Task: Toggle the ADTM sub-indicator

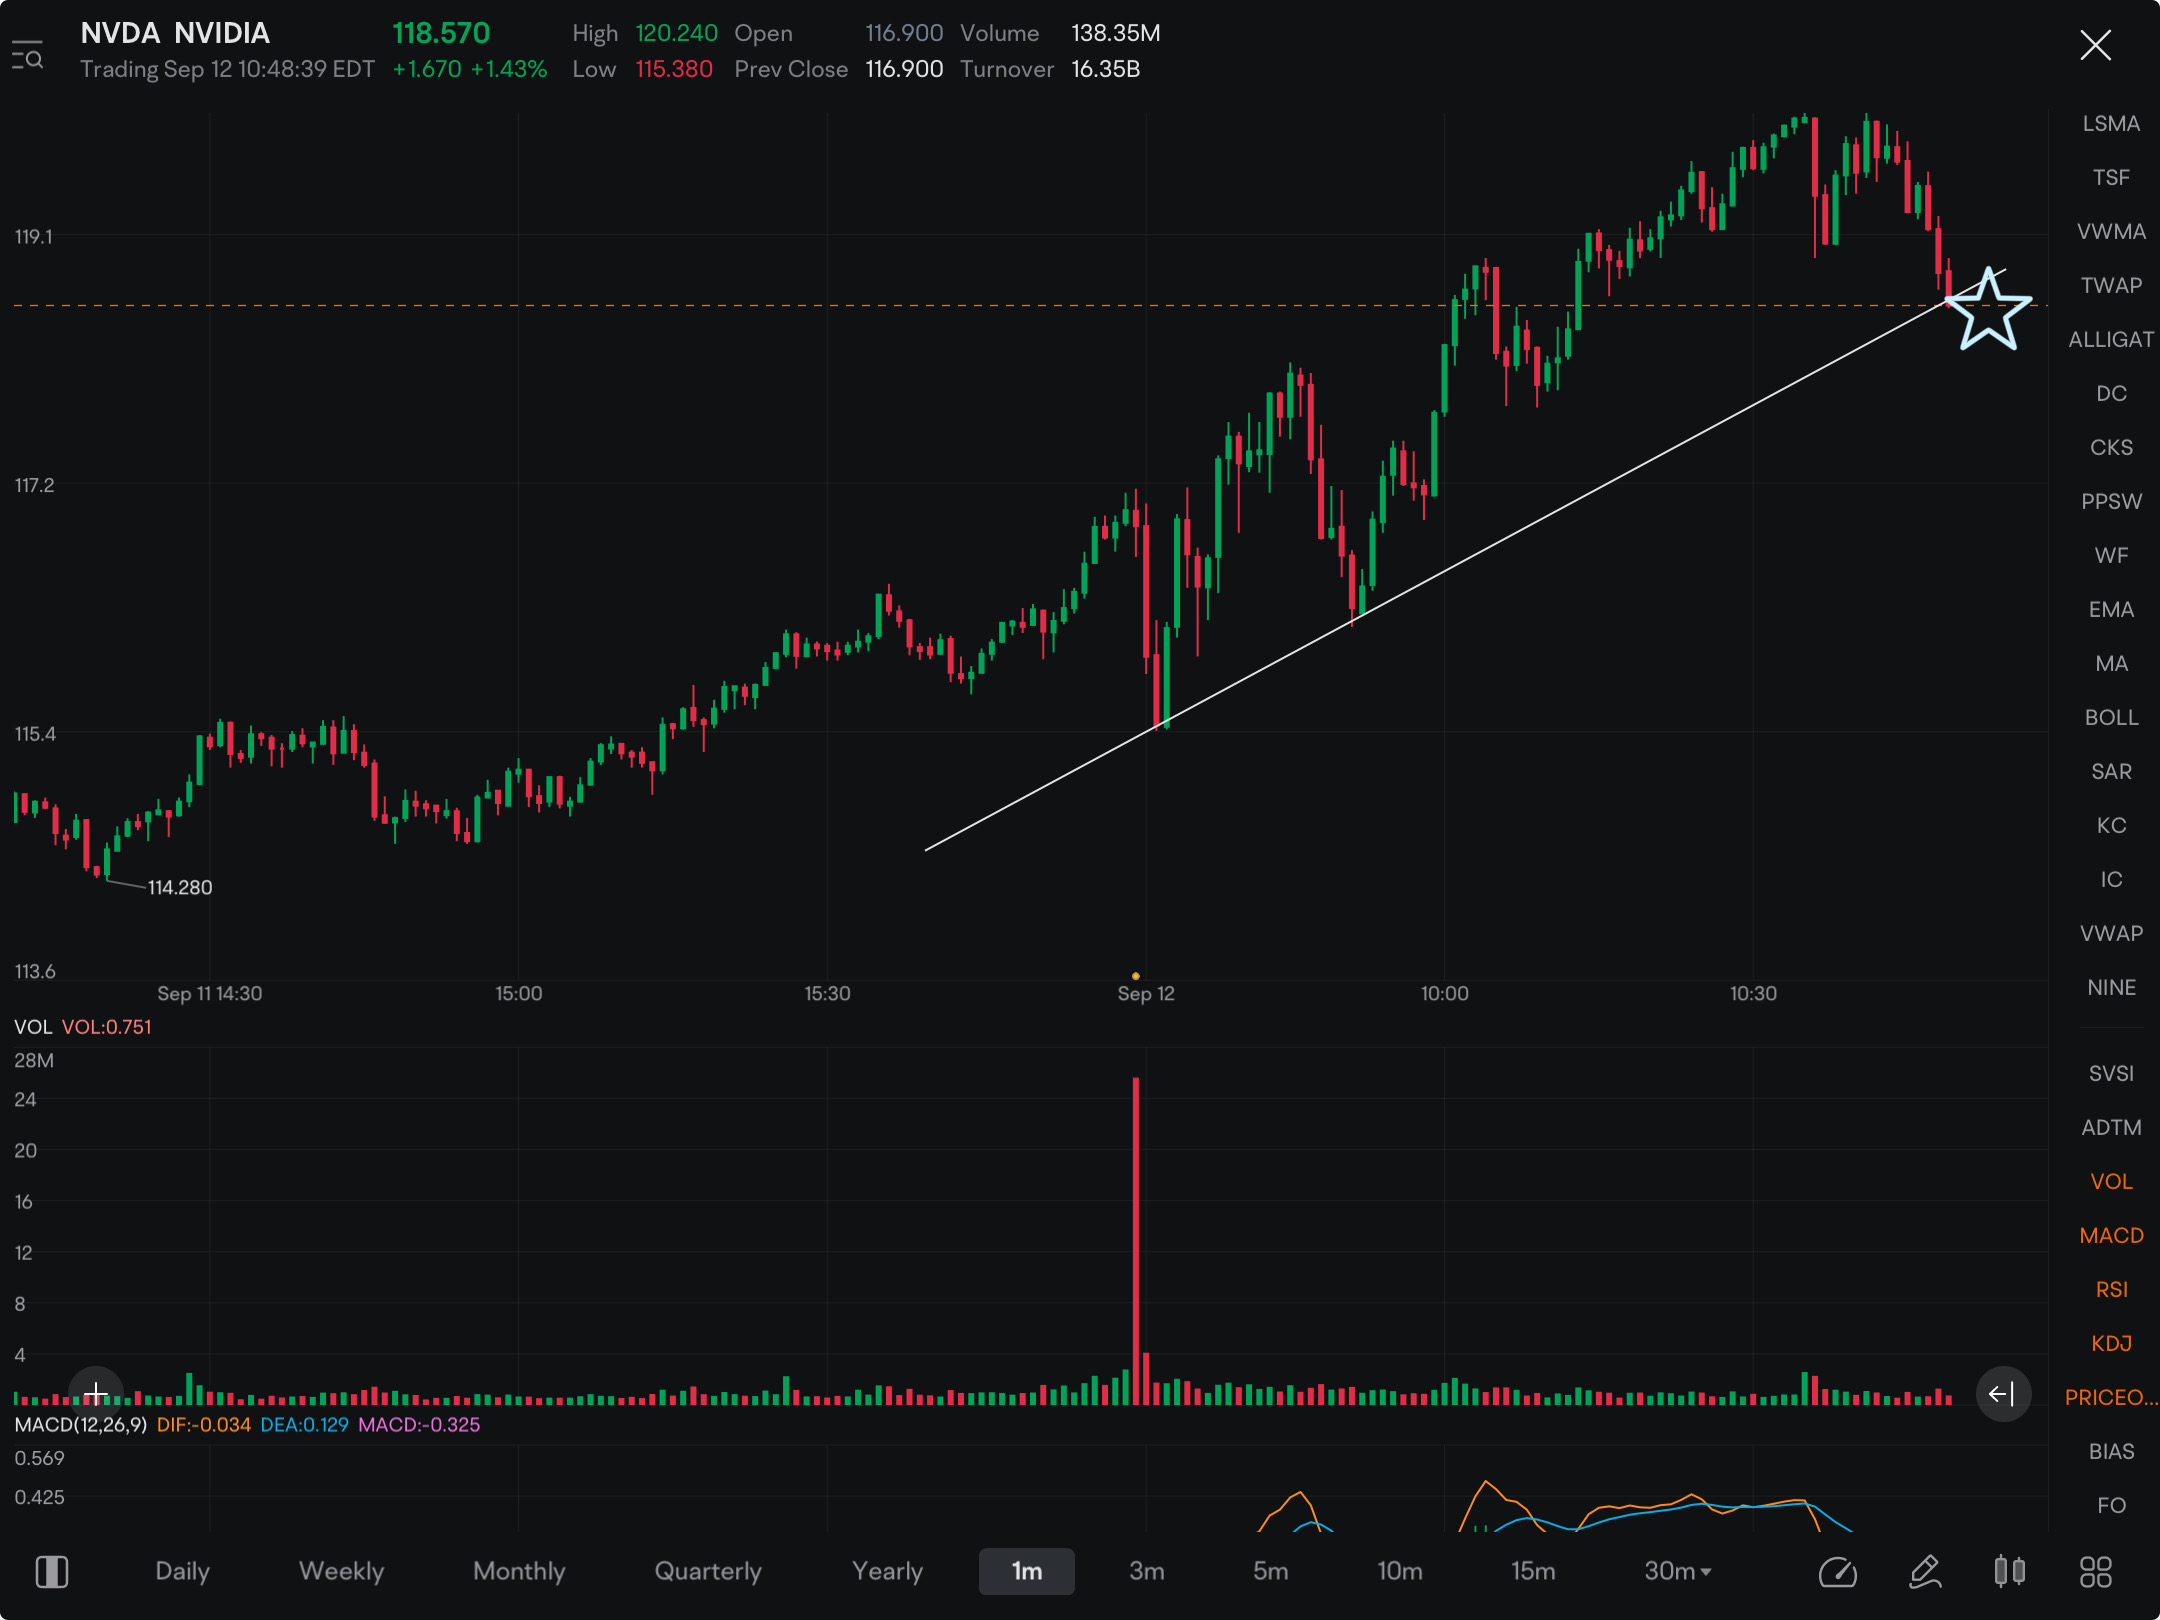Action: tap(2111, 1127)
